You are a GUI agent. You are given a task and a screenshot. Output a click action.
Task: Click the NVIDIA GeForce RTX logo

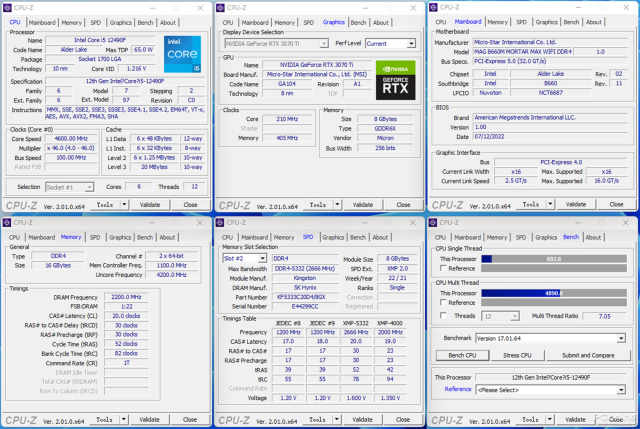pos(396,80)
